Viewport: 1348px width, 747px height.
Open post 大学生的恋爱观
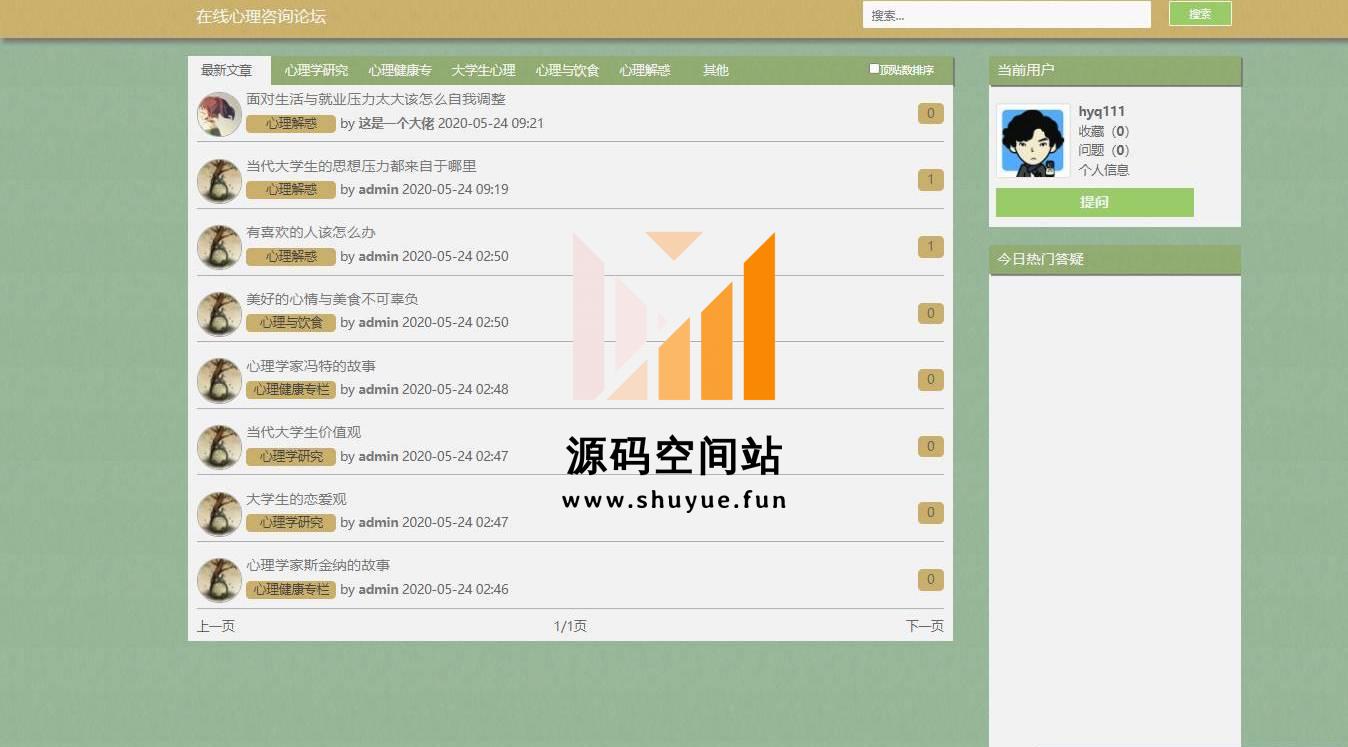pos(297,499)
